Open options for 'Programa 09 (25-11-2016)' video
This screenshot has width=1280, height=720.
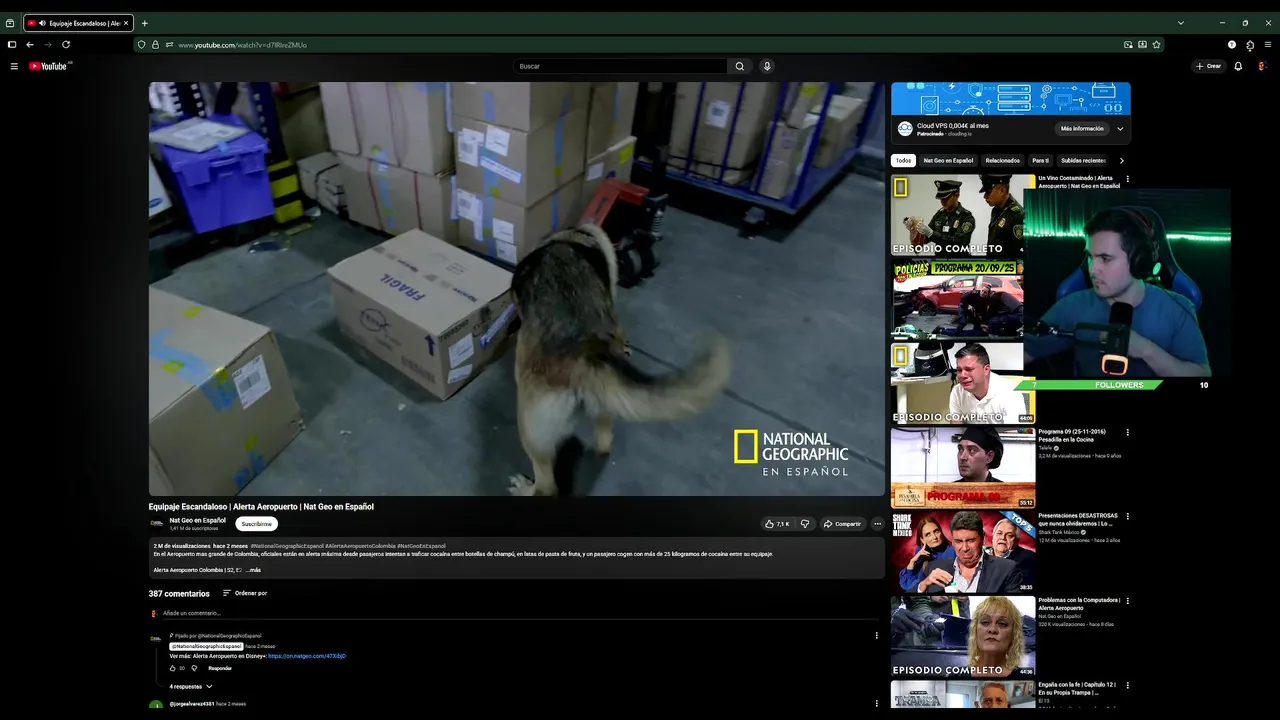click(1127, 432)
